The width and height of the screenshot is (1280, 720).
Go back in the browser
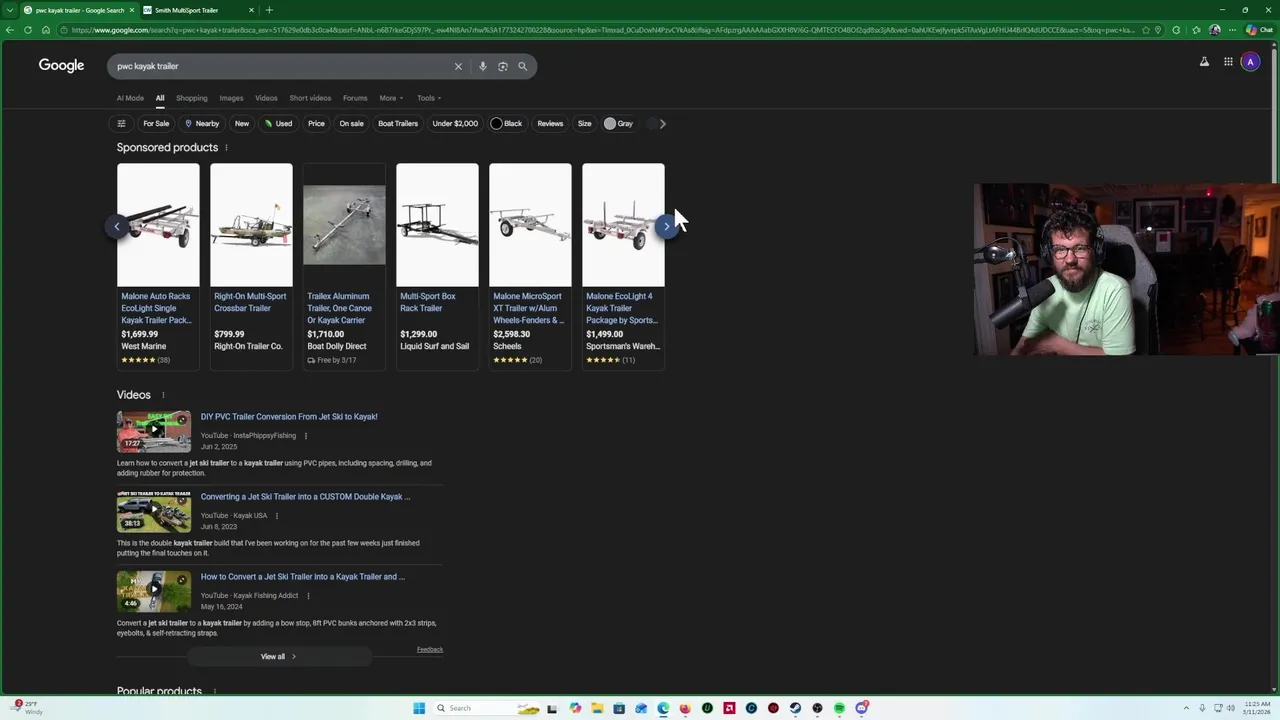tap(10, 30)
